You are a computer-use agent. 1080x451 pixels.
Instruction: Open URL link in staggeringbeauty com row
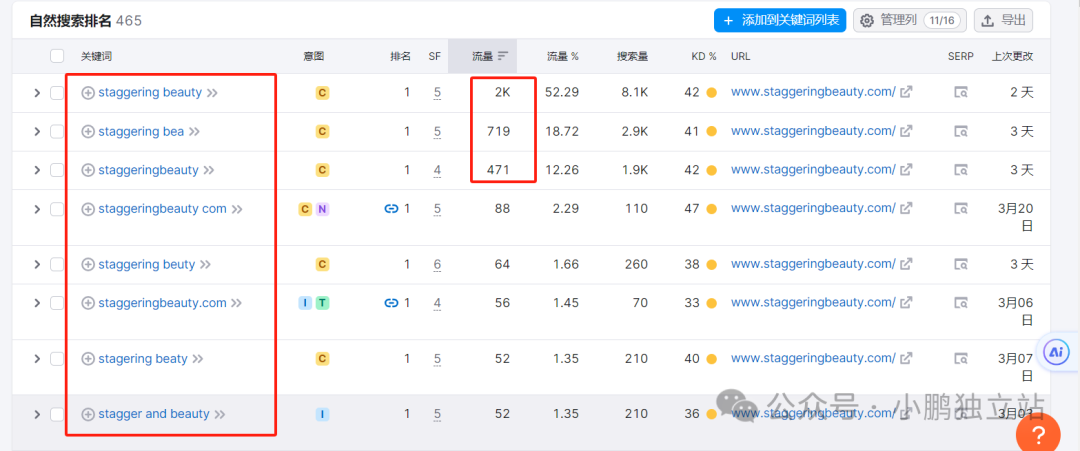coord(813,208)
